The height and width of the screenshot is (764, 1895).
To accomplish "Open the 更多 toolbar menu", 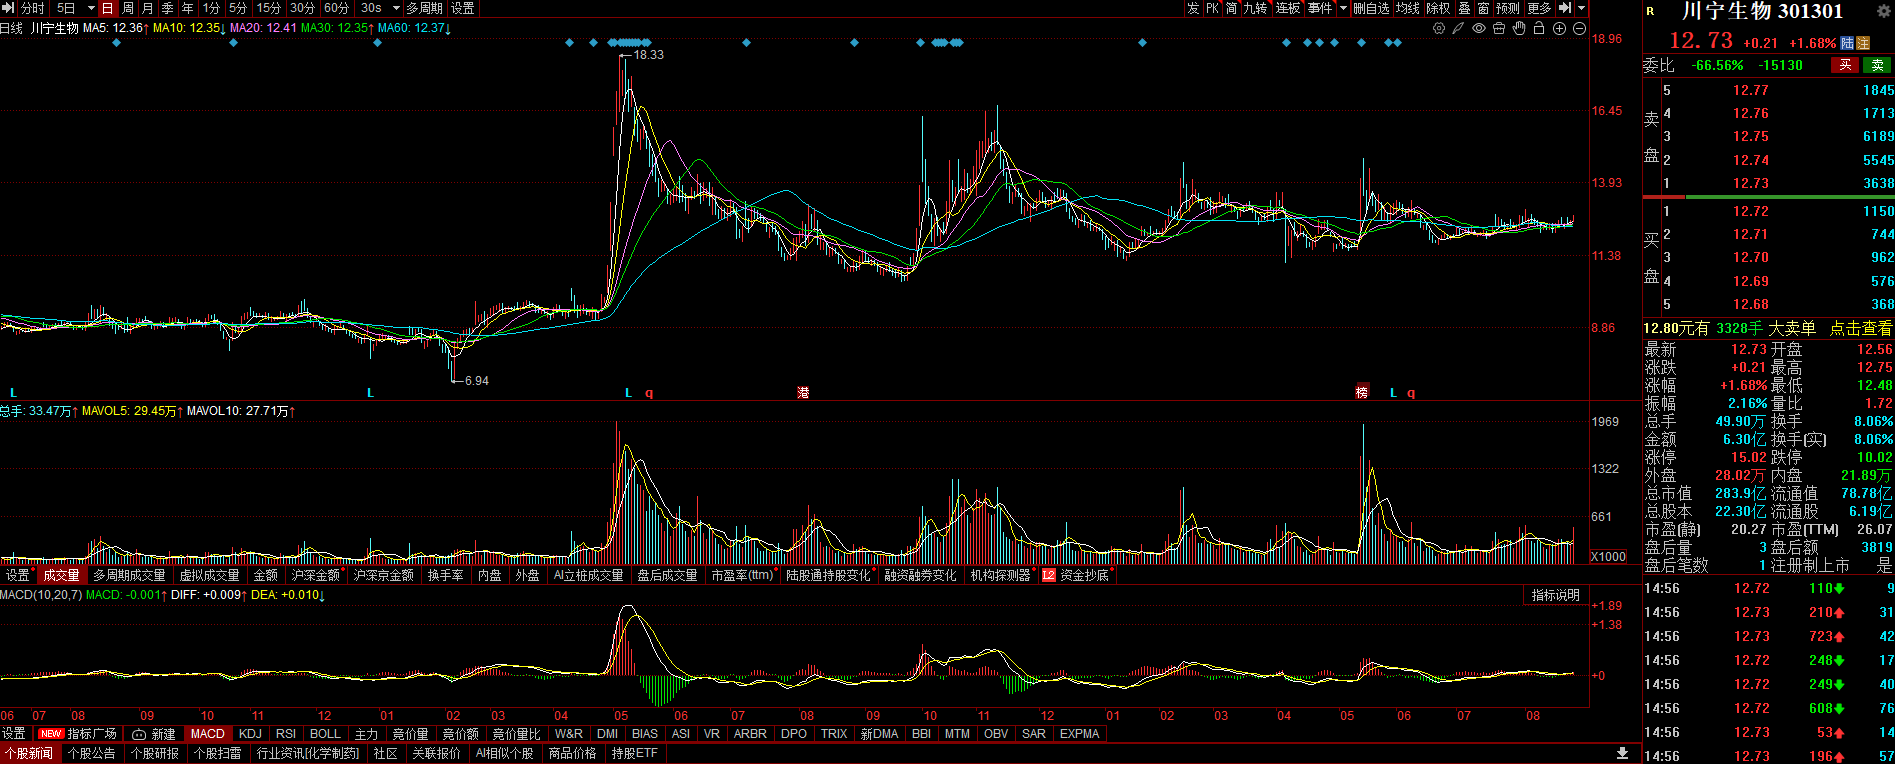I will click(x=1540, y=8).
